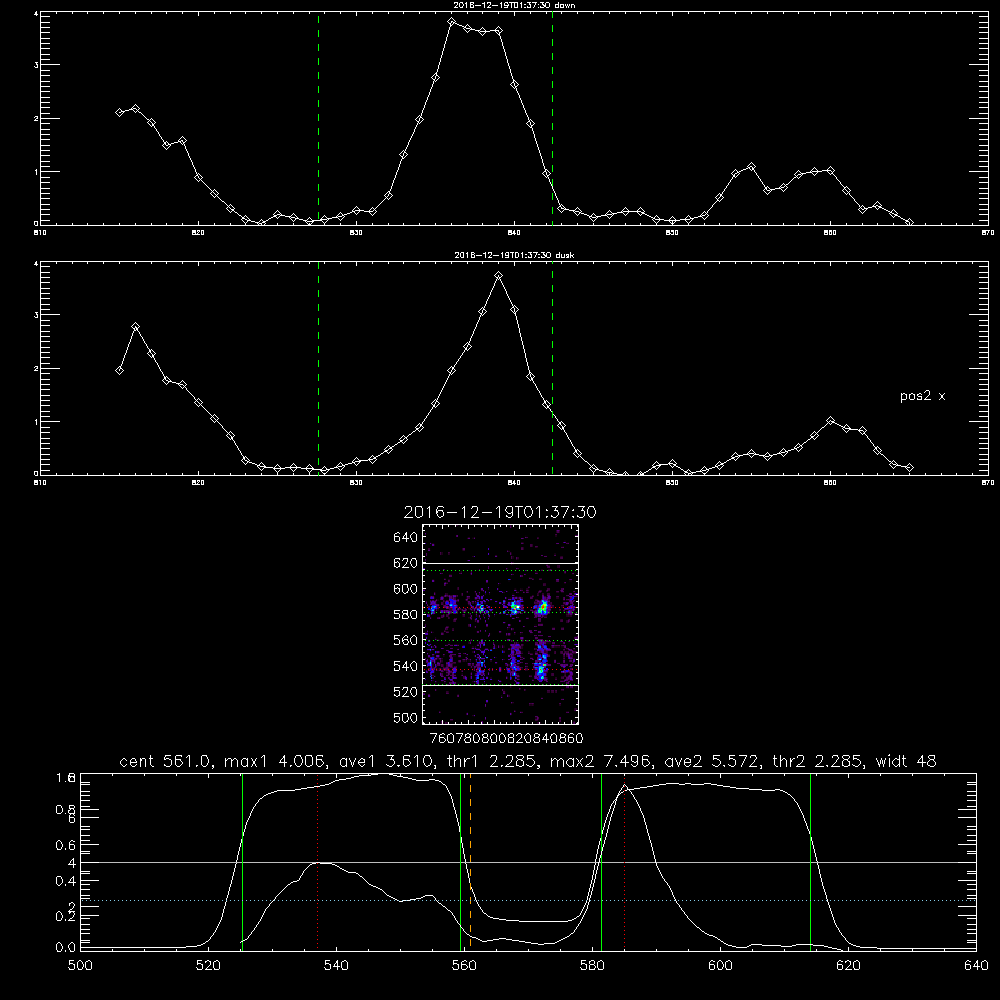Click the 'pos2 x' label in dusk plot
Screen dimensions: 1000x1000
[922, 396]
